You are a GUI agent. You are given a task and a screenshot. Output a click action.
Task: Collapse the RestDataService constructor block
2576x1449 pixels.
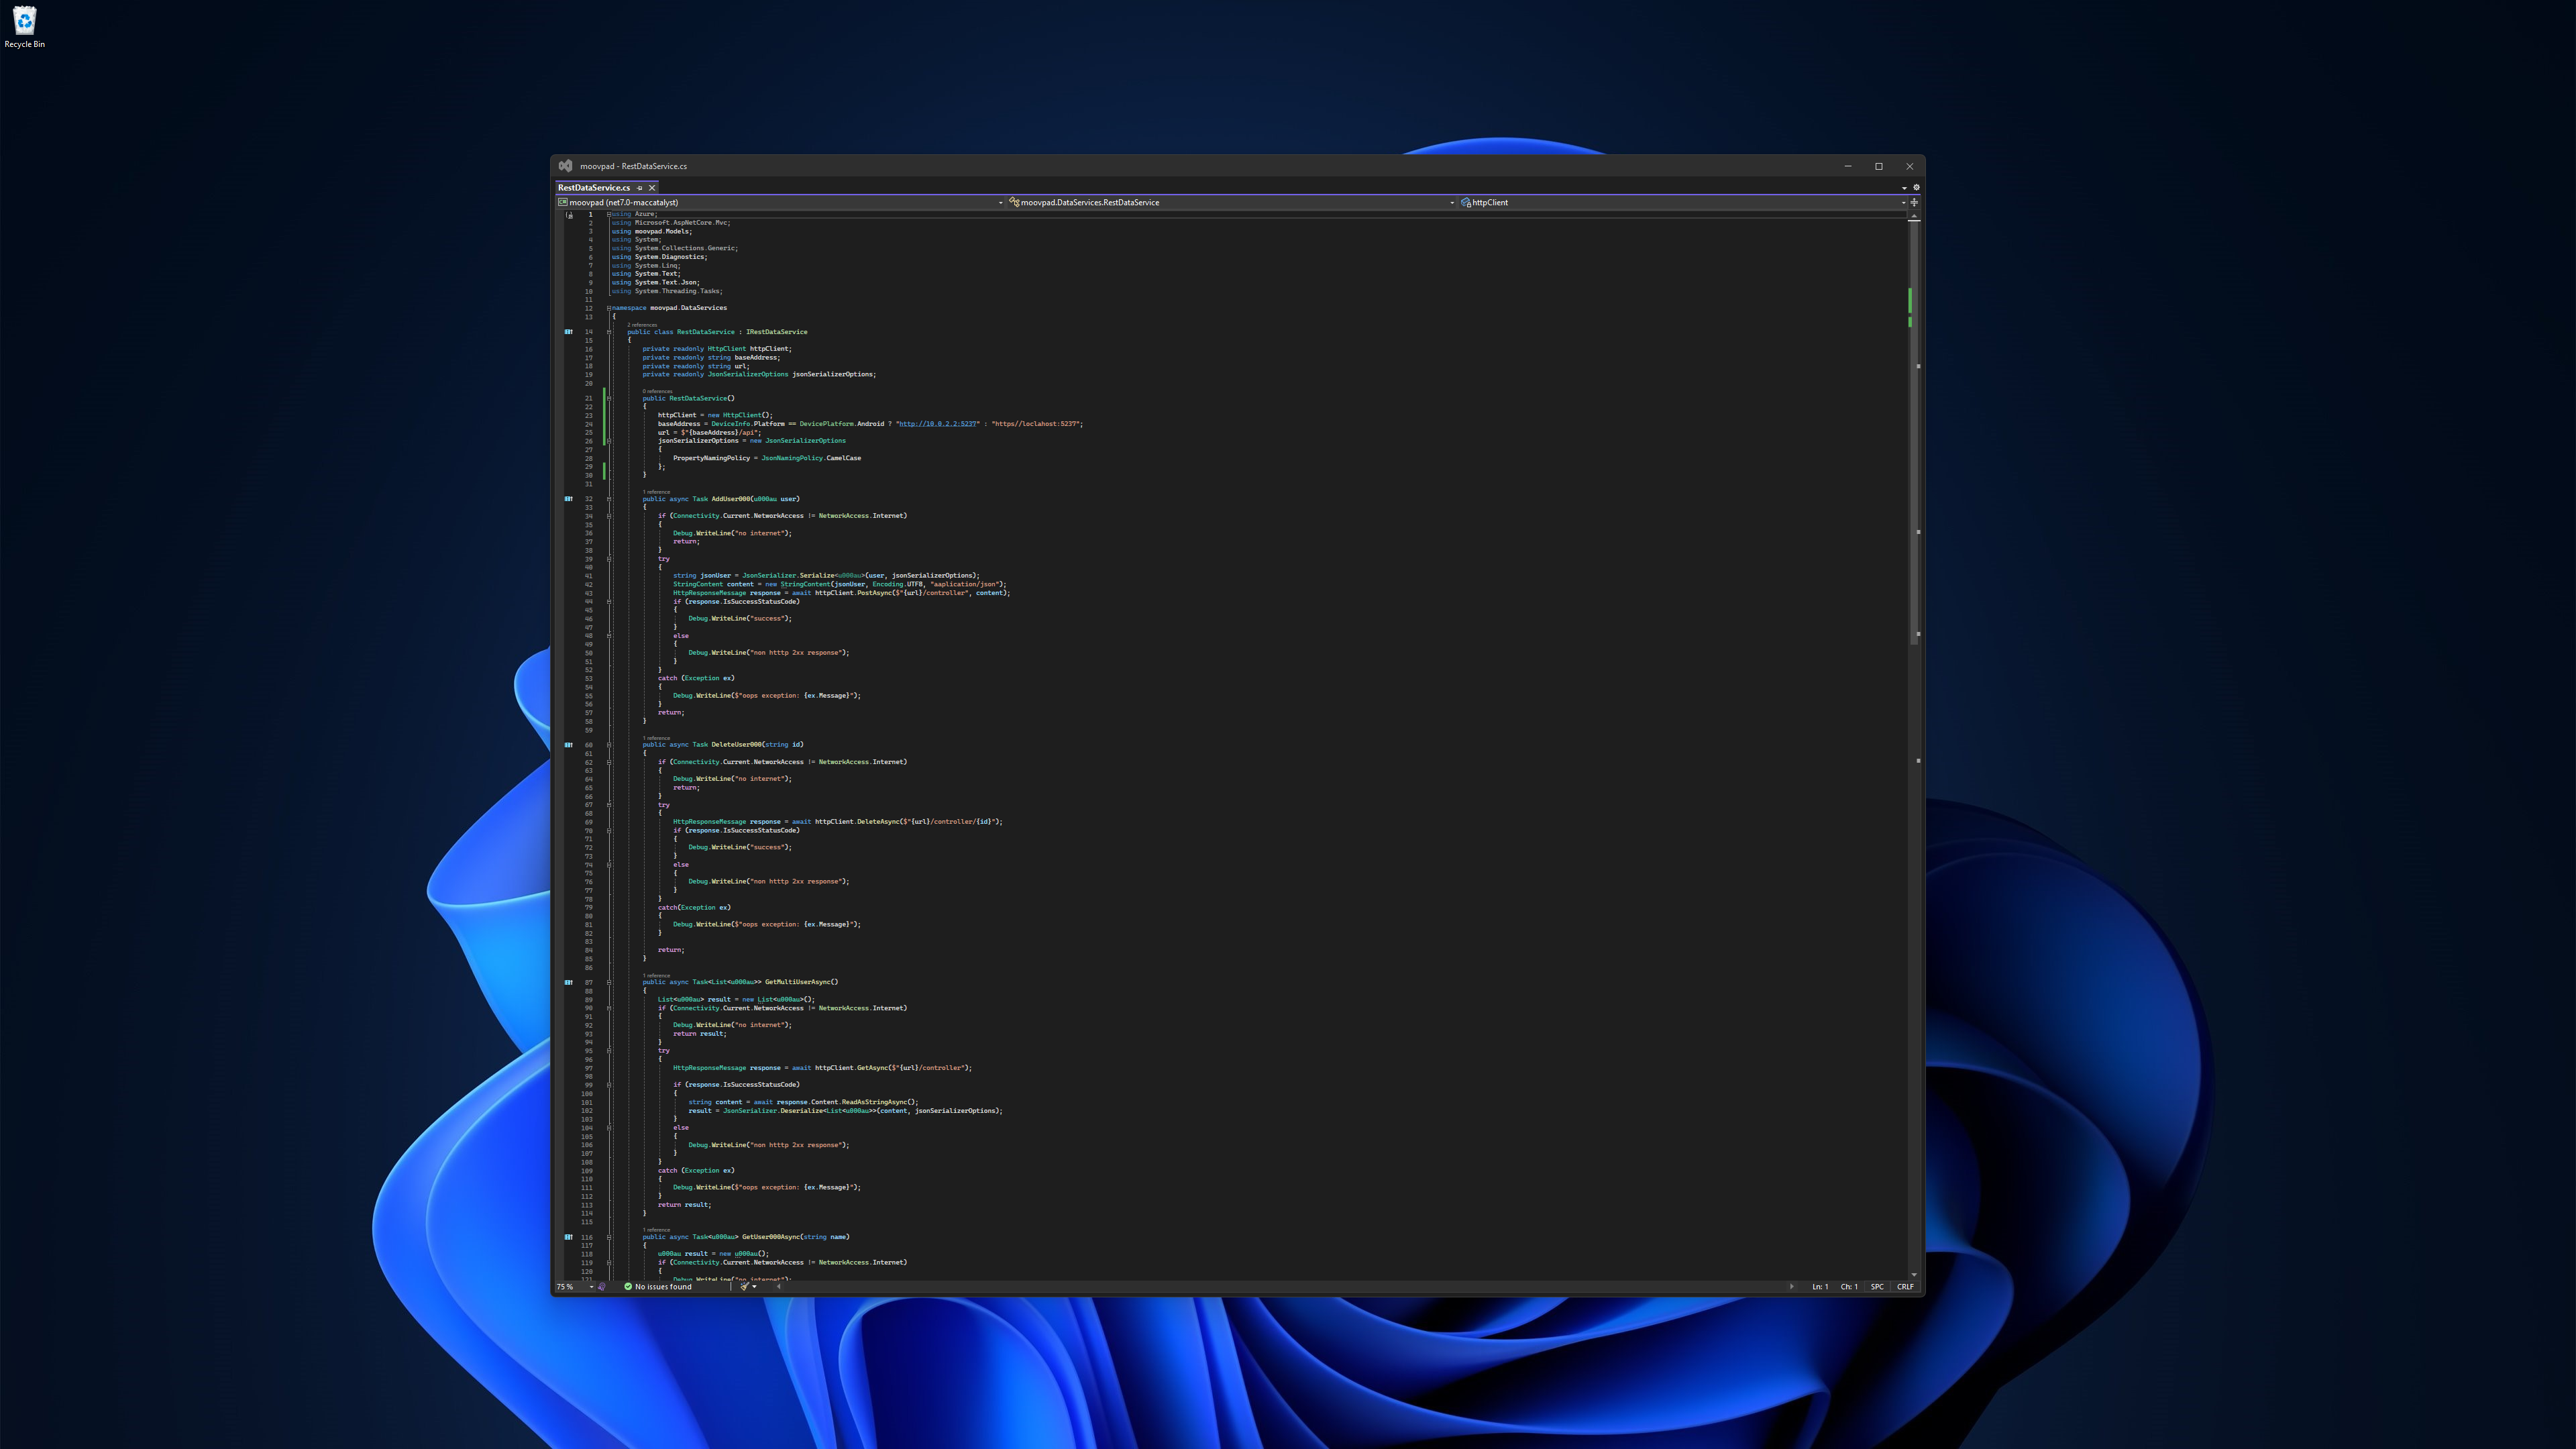pos(609,398)
